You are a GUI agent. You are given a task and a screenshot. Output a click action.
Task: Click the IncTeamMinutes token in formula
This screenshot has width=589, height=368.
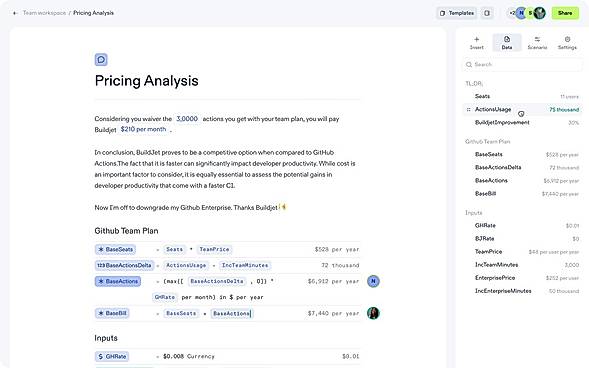click(x=245, y=265)
